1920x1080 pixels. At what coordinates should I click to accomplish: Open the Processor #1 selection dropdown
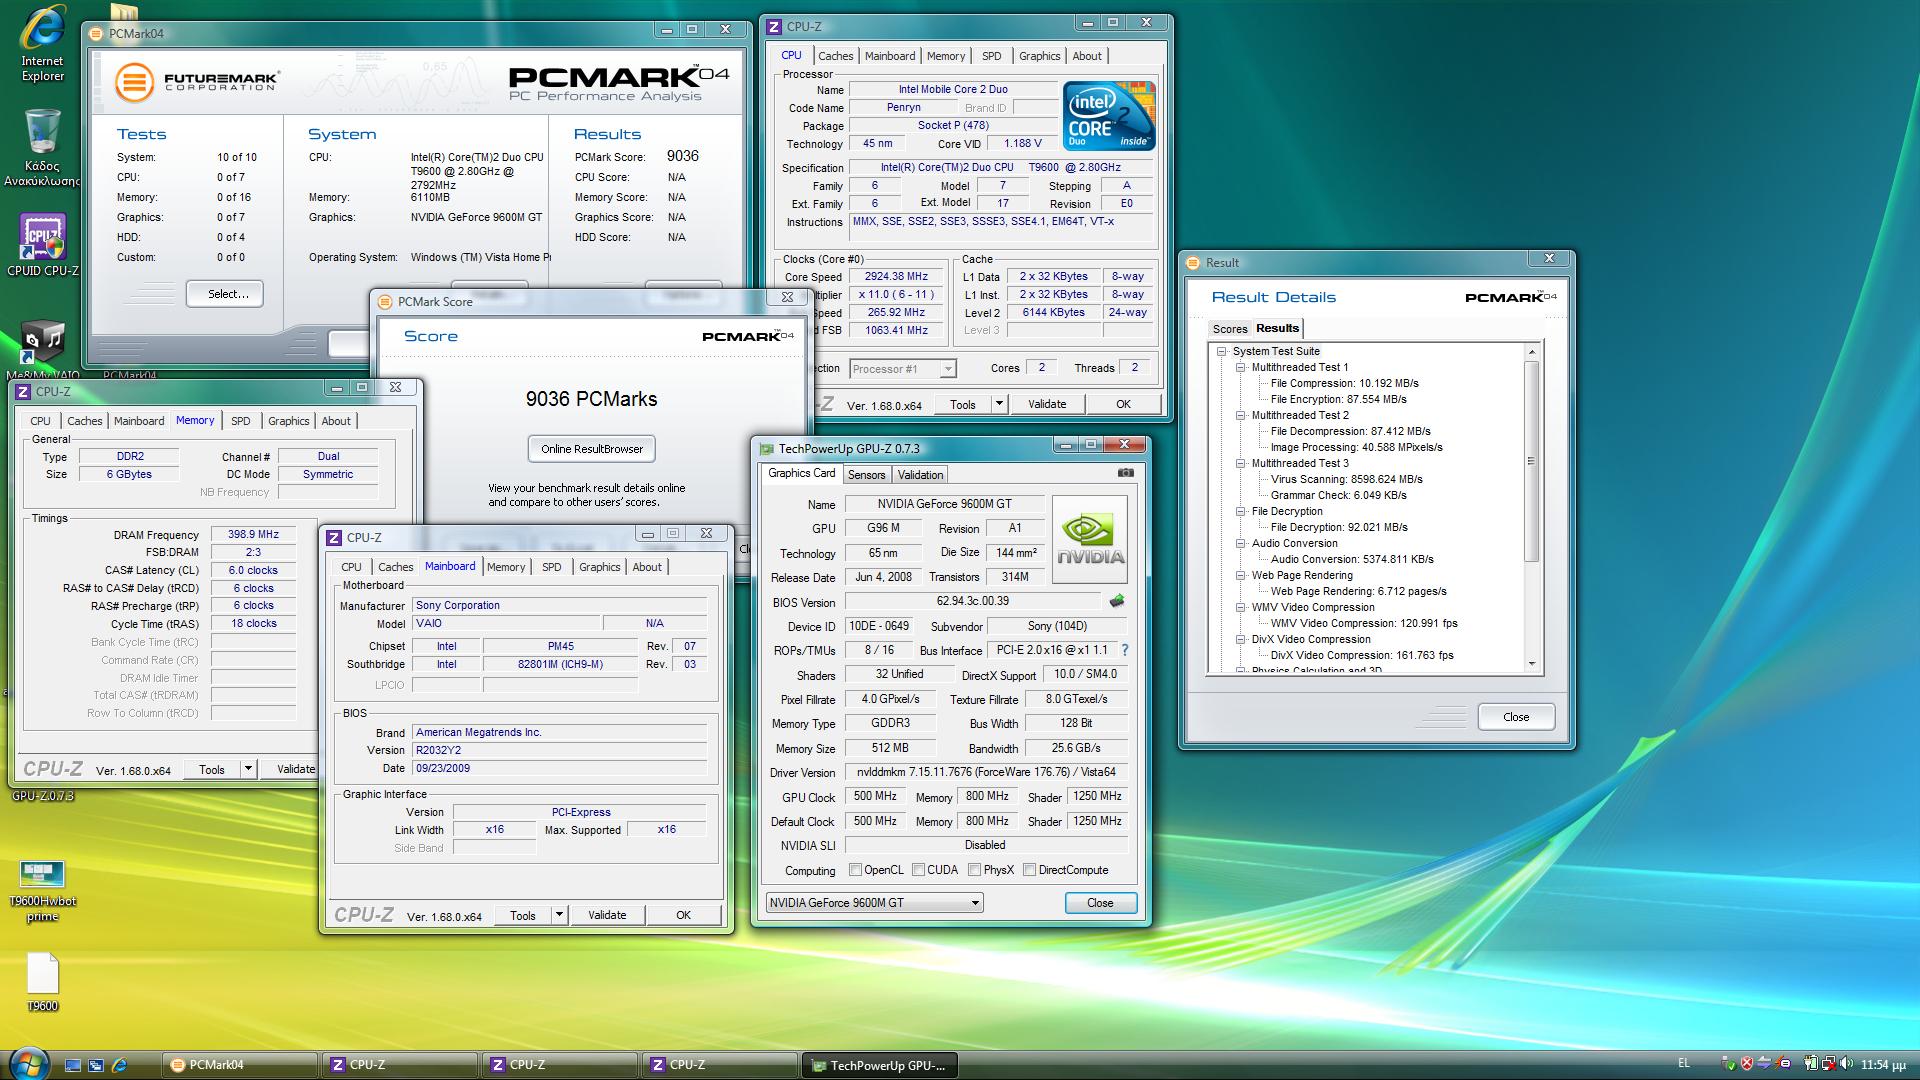[902, 369]
